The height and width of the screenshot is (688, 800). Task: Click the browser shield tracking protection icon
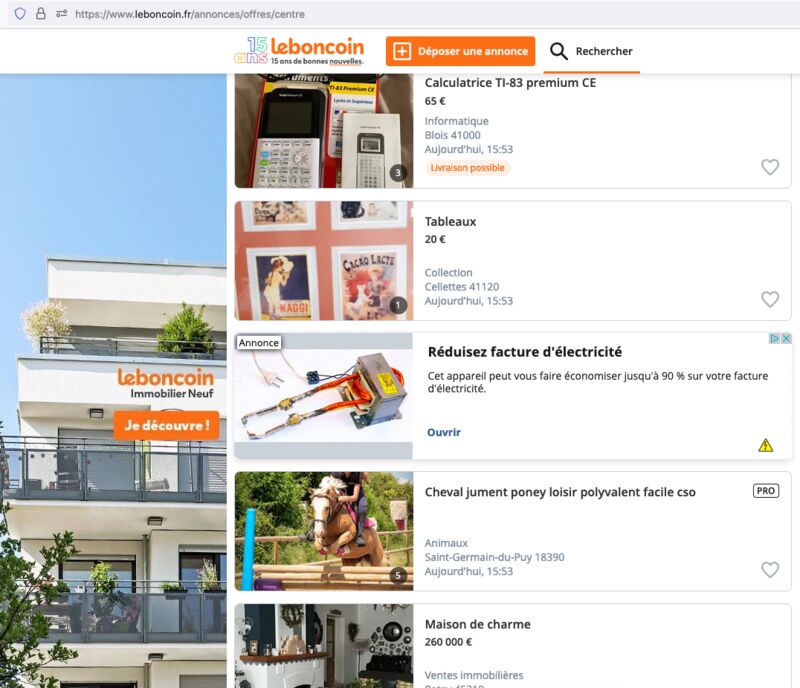coord(20,14)
